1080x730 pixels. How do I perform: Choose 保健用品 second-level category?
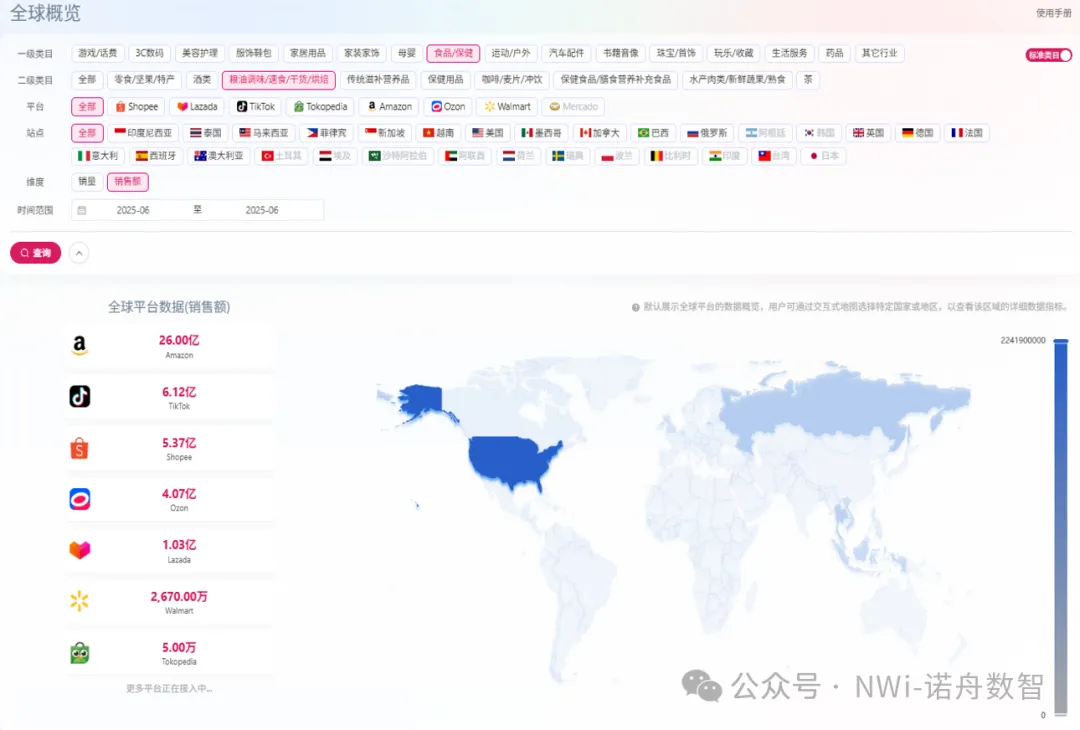[445, 80]
